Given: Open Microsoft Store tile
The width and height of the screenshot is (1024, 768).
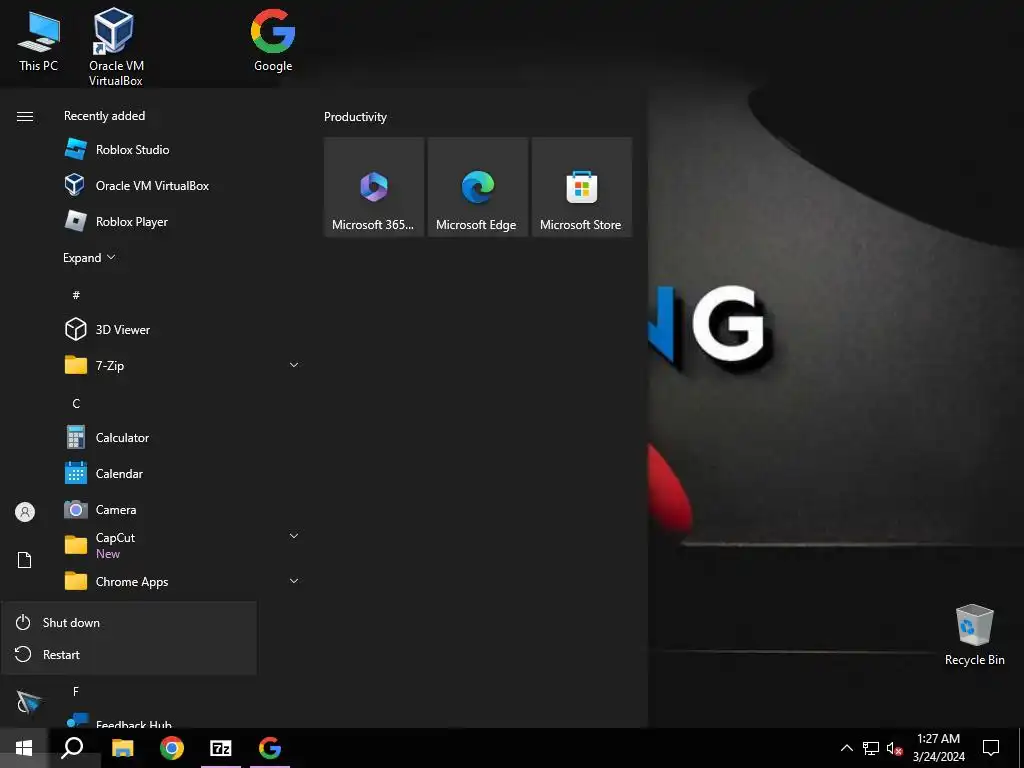Looking at the screenshot, I should pos(581,187).
